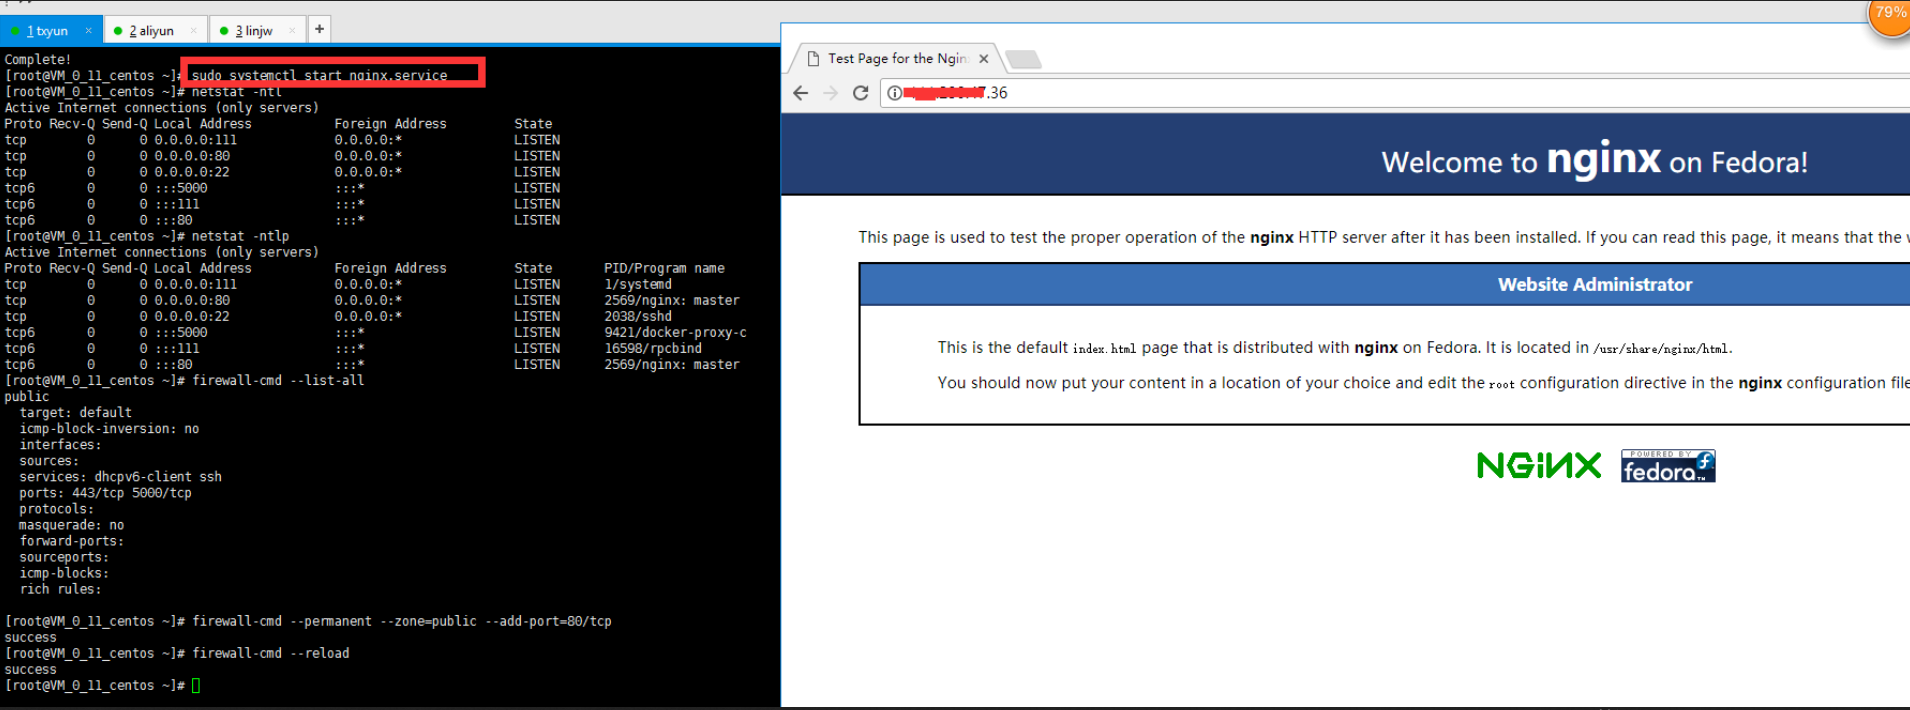The image size is (1910, 710).
Task: Close the 3 linjw terminal tab
Action: pos(292,31)
